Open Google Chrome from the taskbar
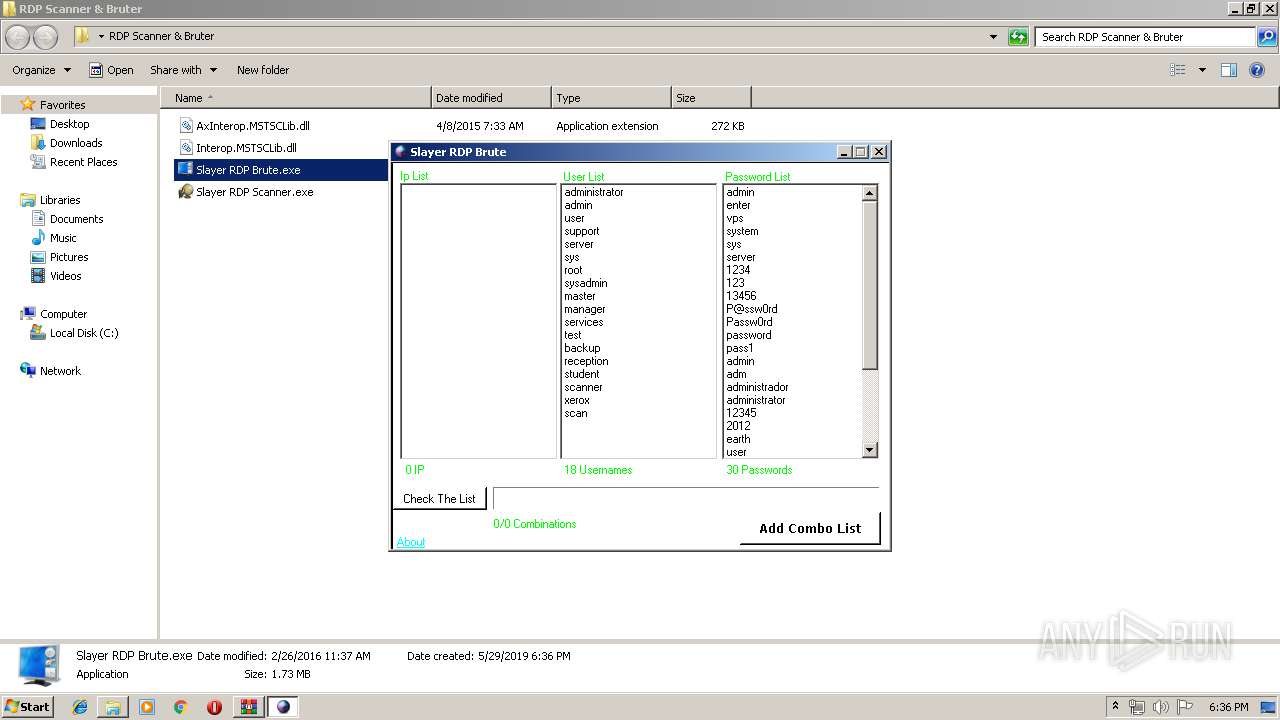The height and width of the screenshot is (720, 1280). pos(181,707)
